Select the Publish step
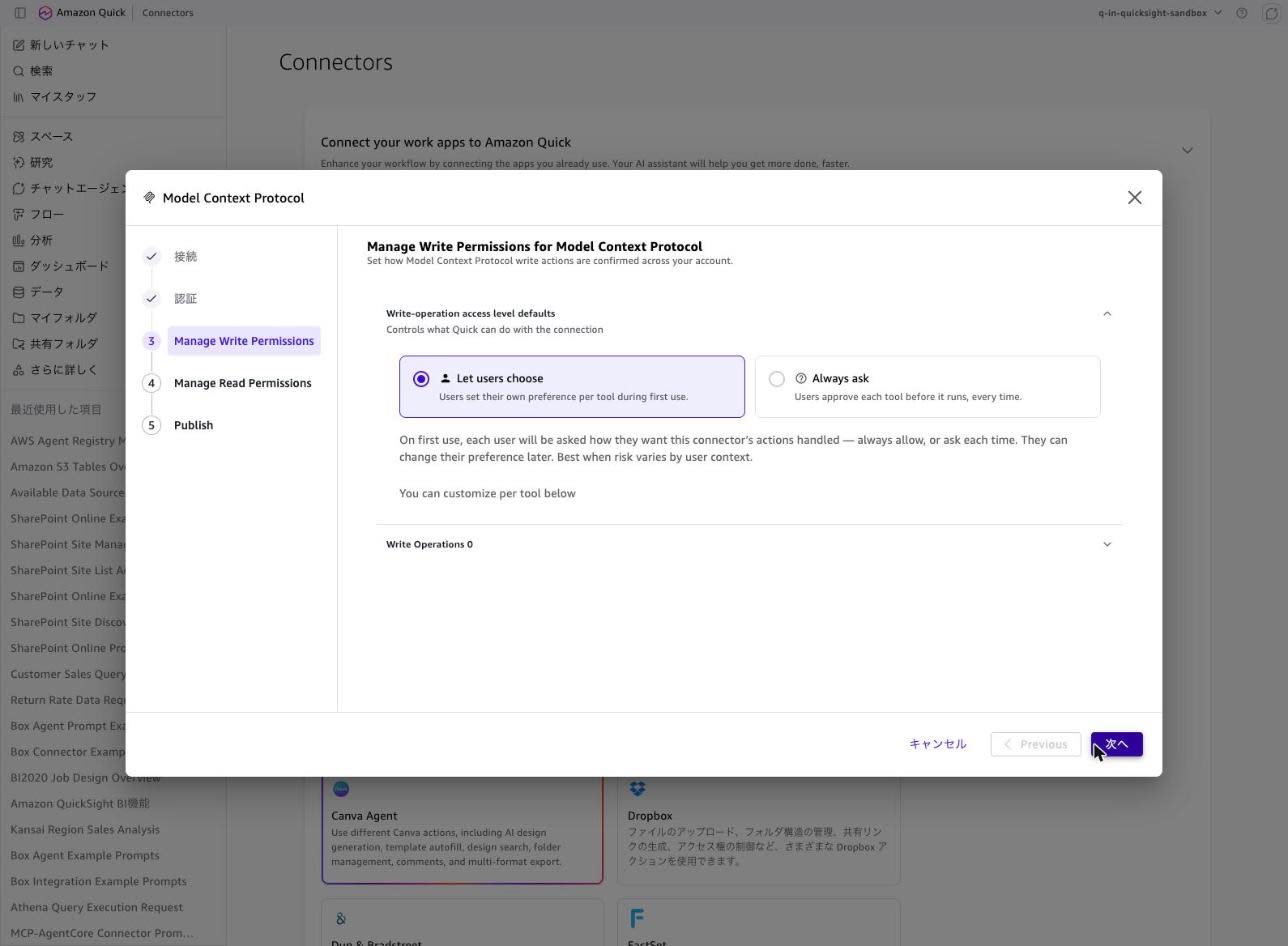 click(x=193, y=425)
